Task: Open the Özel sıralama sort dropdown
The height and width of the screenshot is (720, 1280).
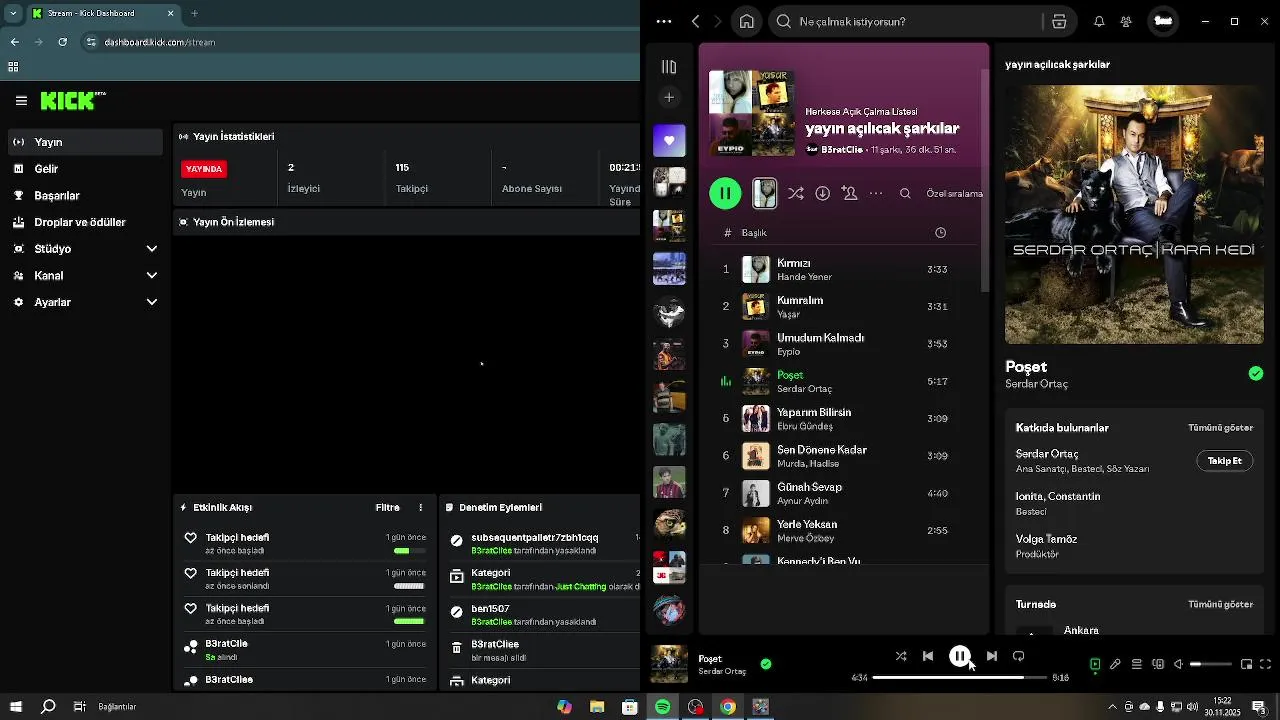Action: (954, 193)
